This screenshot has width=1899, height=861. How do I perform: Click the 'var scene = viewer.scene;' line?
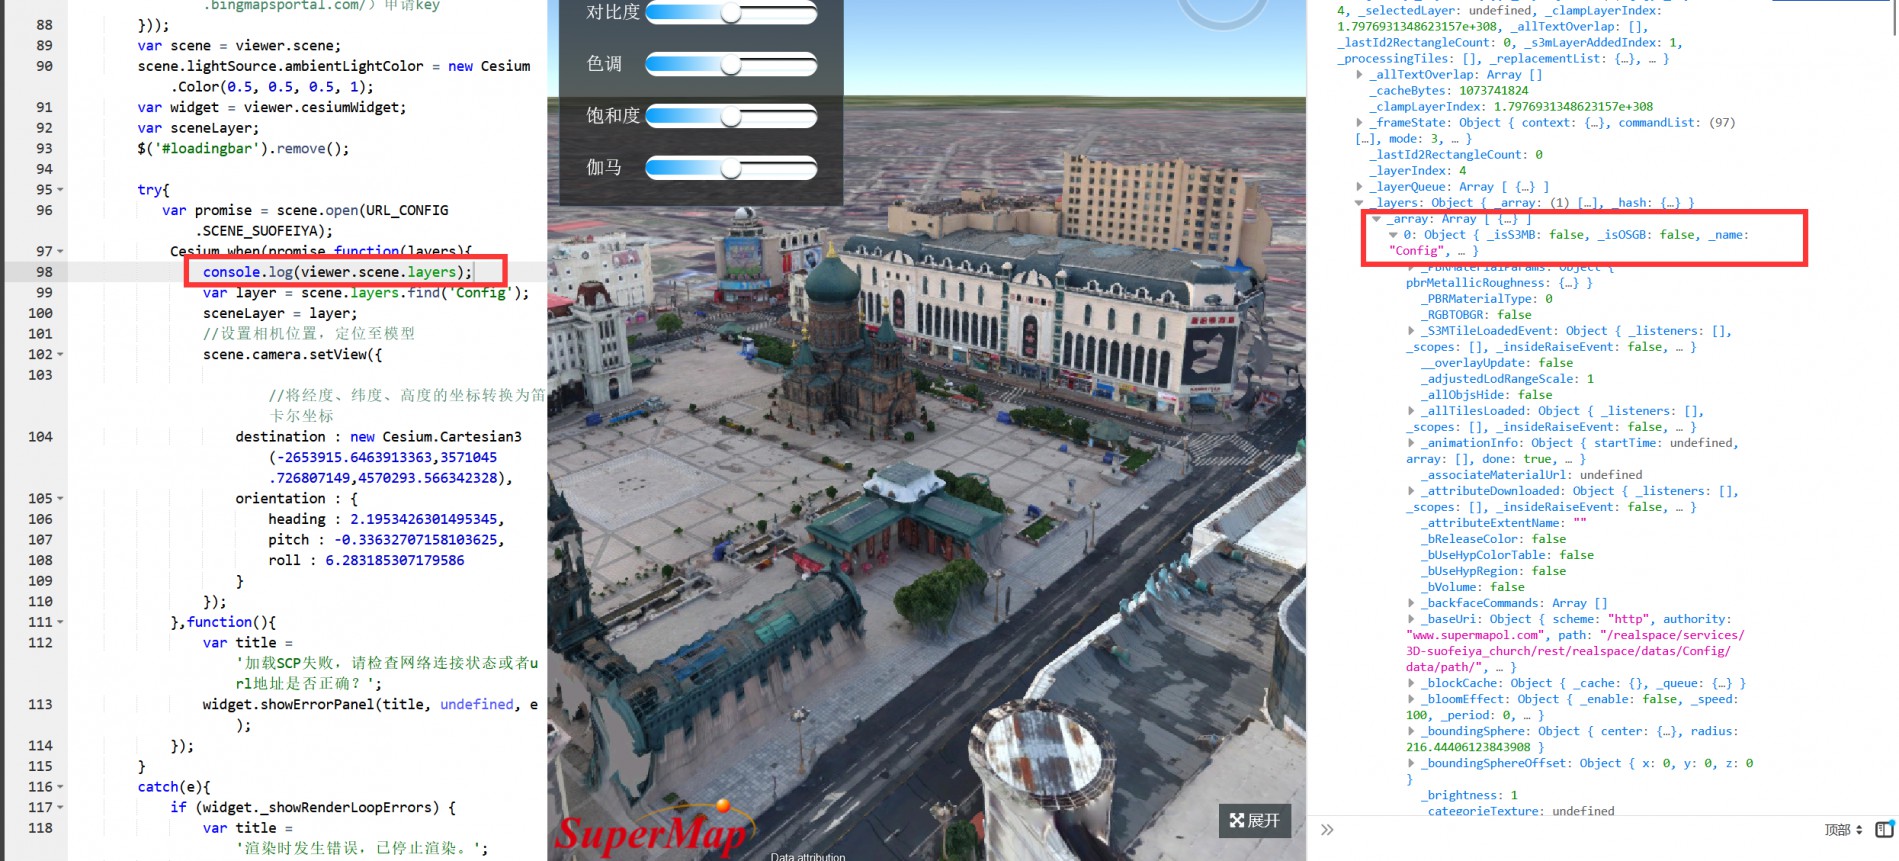[239, 46]
